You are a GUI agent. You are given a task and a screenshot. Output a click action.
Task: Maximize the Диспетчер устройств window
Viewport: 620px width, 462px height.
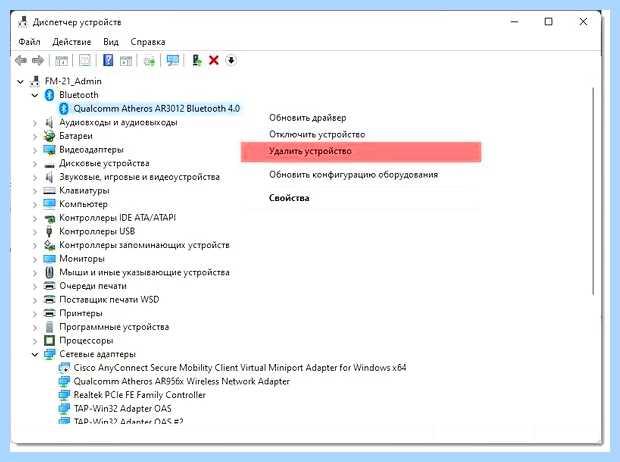(x=548, y=22)
